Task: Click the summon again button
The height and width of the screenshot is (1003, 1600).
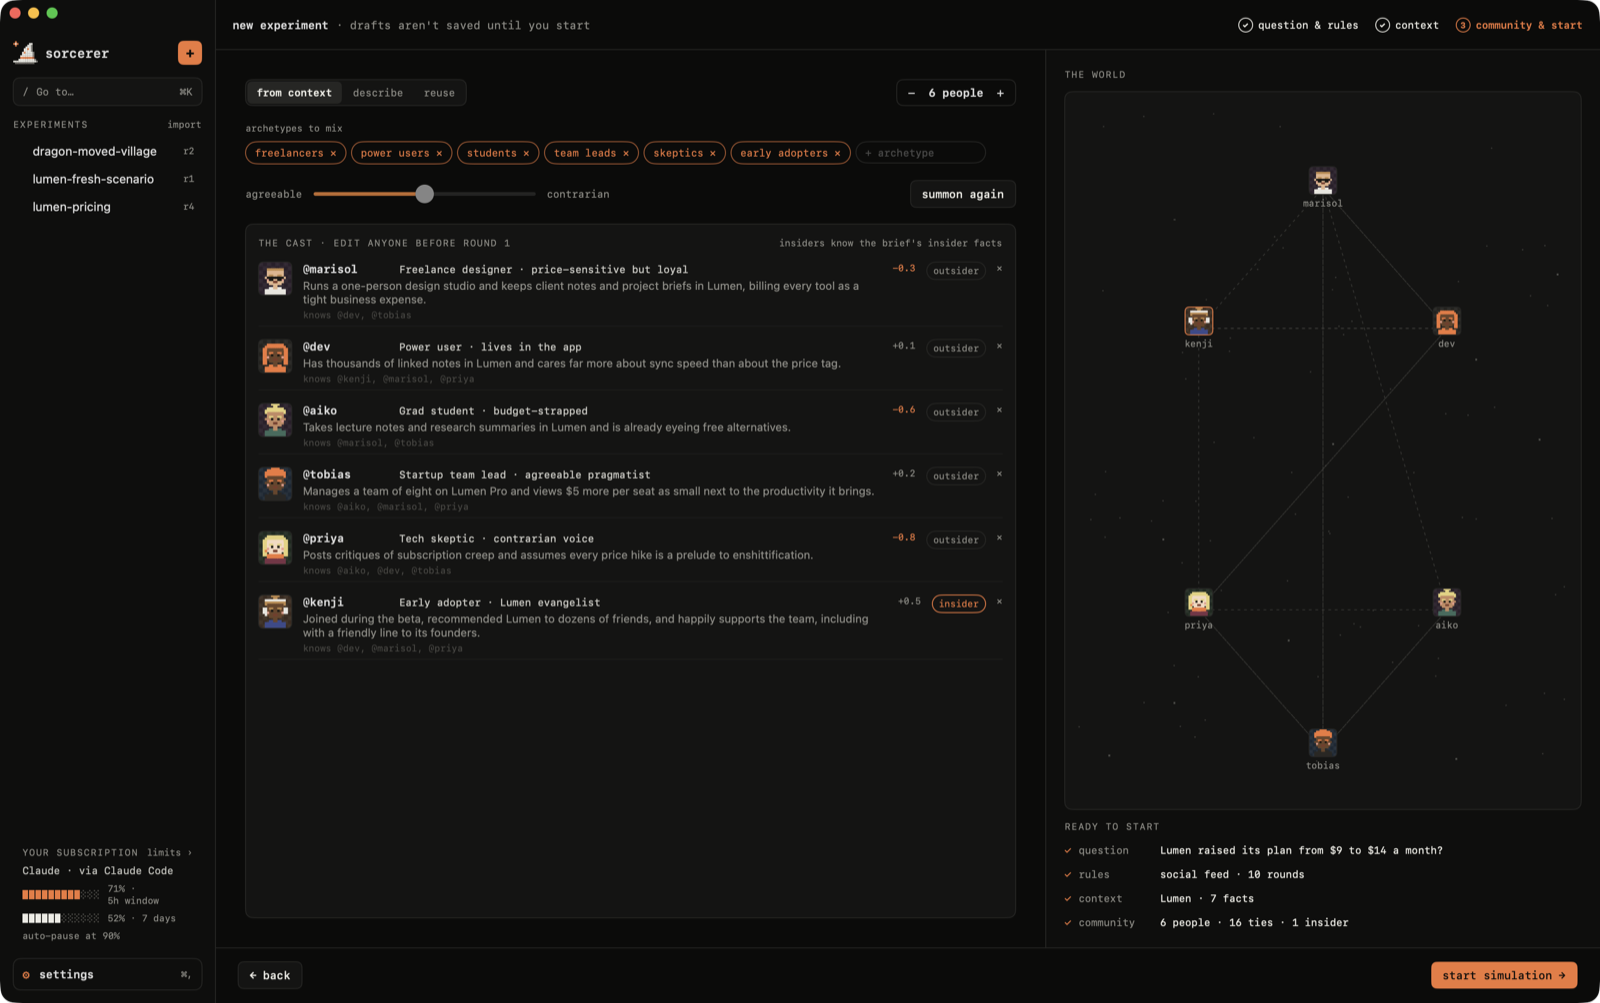Action: pyautogui.click(x=963, y=194)
